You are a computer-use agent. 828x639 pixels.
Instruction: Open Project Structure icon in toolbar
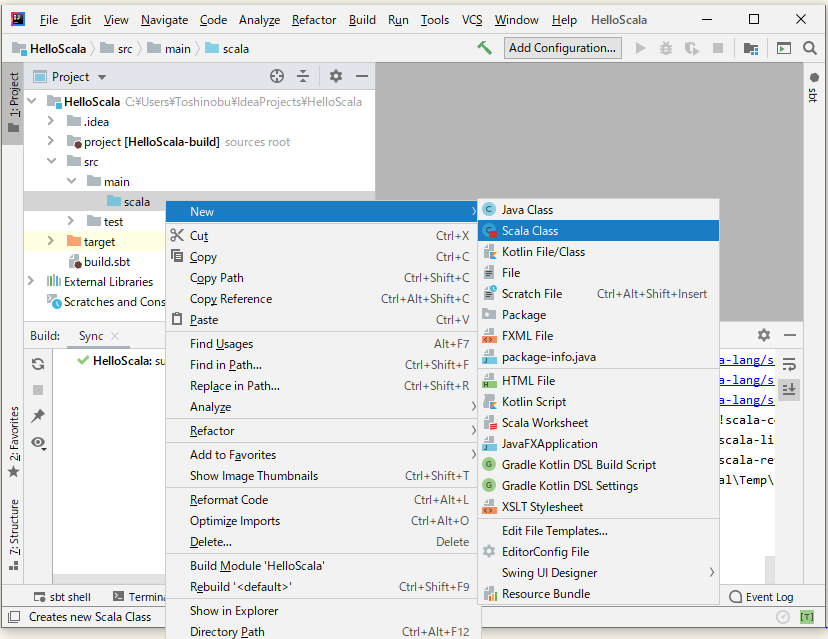(750, 49)
